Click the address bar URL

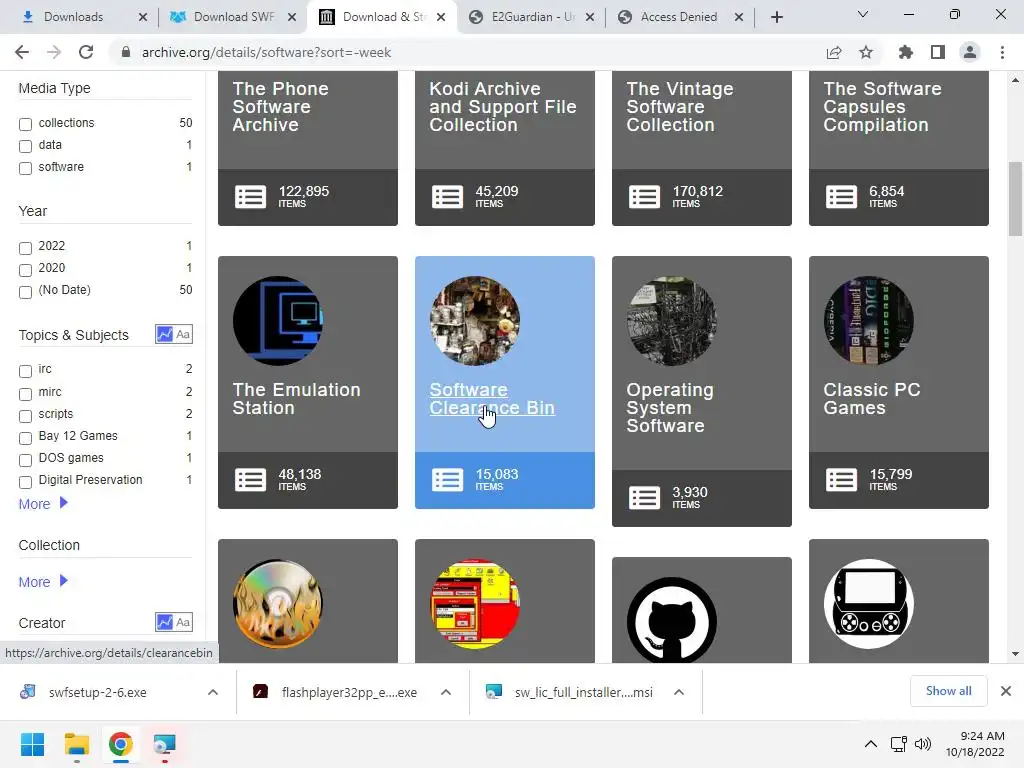(266, 52)
